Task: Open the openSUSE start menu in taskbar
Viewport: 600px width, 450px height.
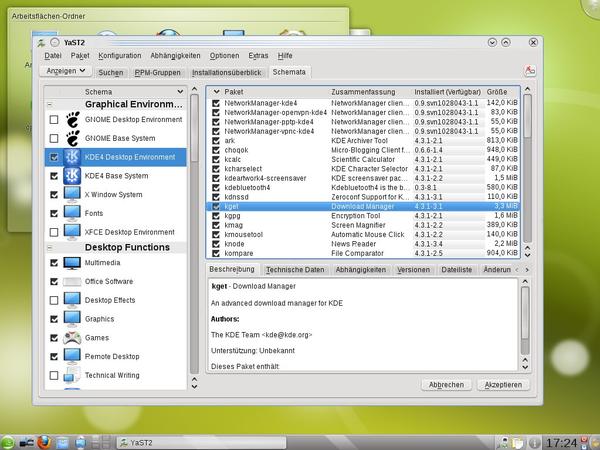Action: pos(7,443)
